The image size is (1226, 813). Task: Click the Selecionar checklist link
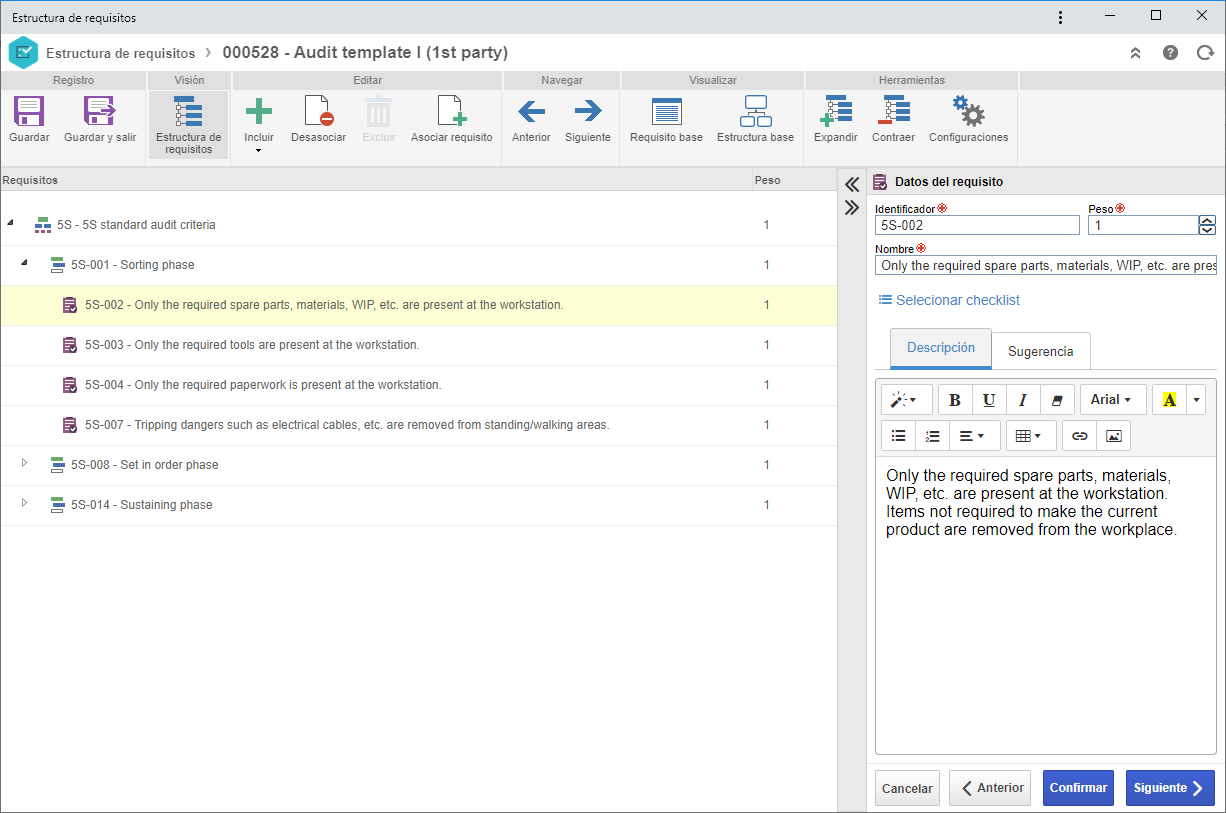coord(949,300)
